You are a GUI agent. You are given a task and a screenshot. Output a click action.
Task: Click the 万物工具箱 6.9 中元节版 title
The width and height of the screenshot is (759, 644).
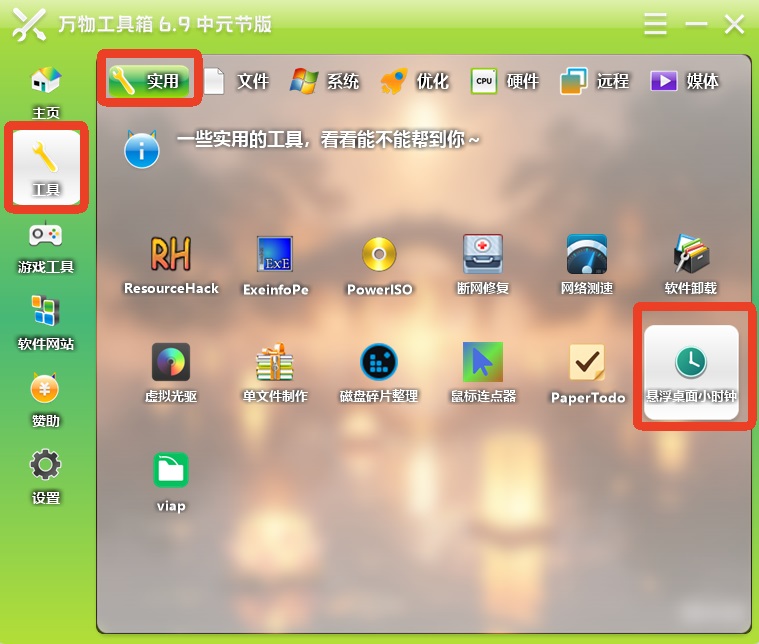[165, 24]
